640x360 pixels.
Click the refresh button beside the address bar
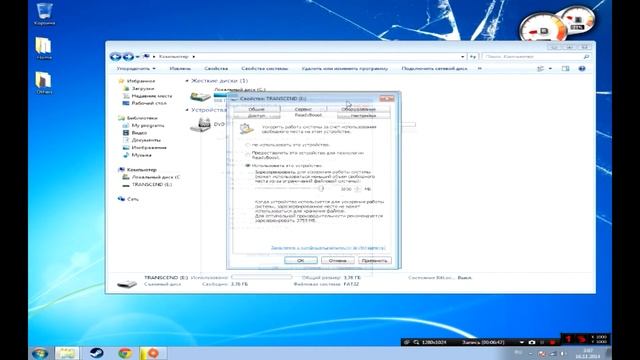point(473,57)
